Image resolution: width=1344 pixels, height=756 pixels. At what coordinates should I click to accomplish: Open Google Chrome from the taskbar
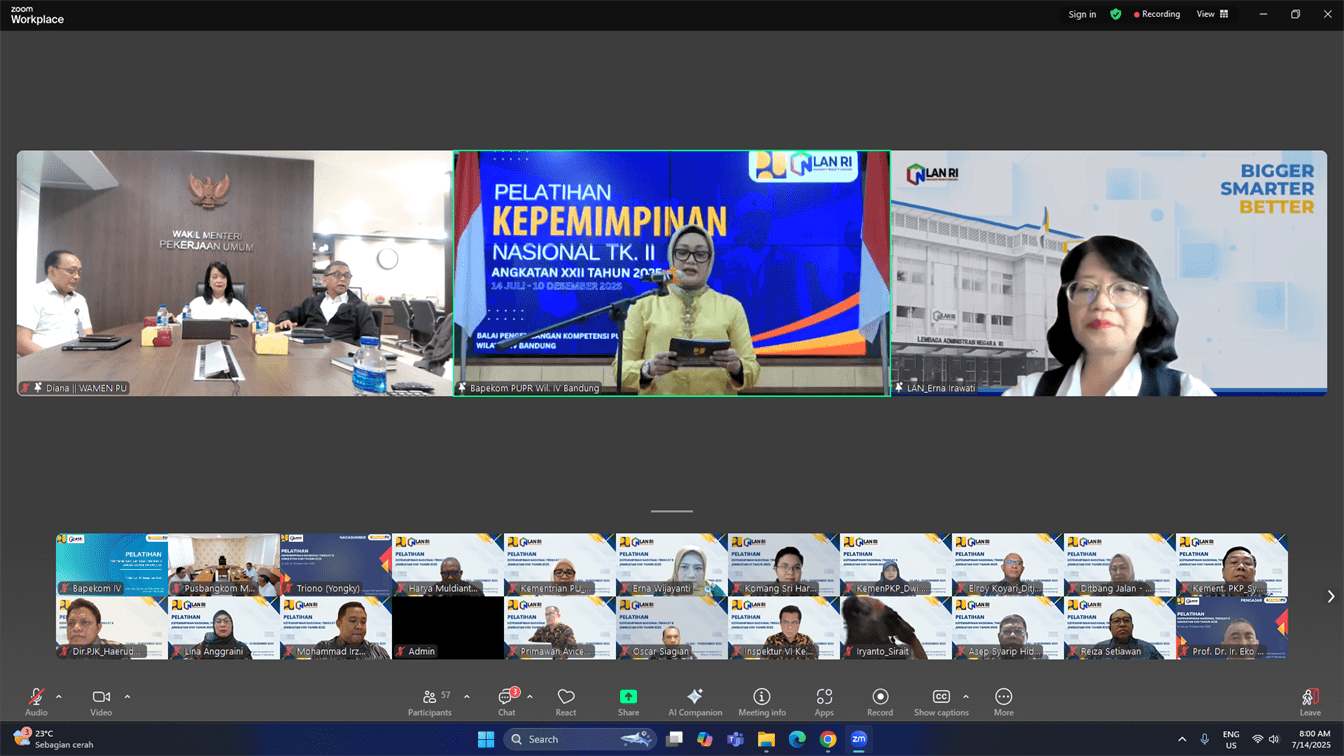tap(828, 739)
